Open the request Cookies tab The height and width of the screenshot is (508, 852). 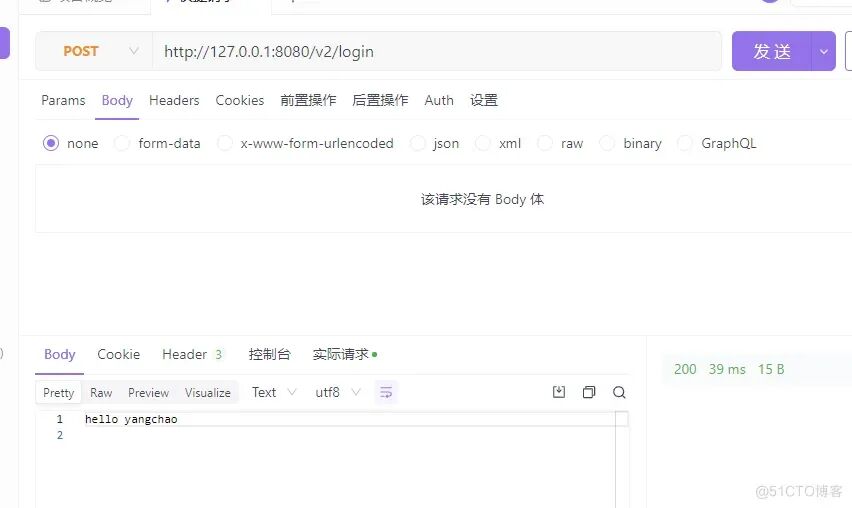pos(240,101)
